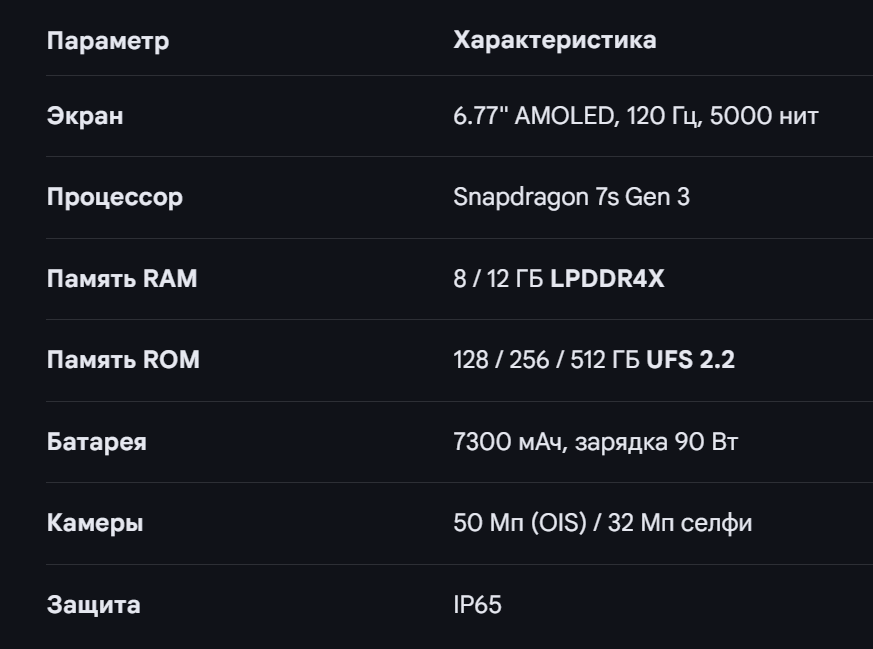Image resolution: width=873 pixels, height=649 pixels.
Task: Click the bold UFS 2.2 text
Action: tap(690, 360)
